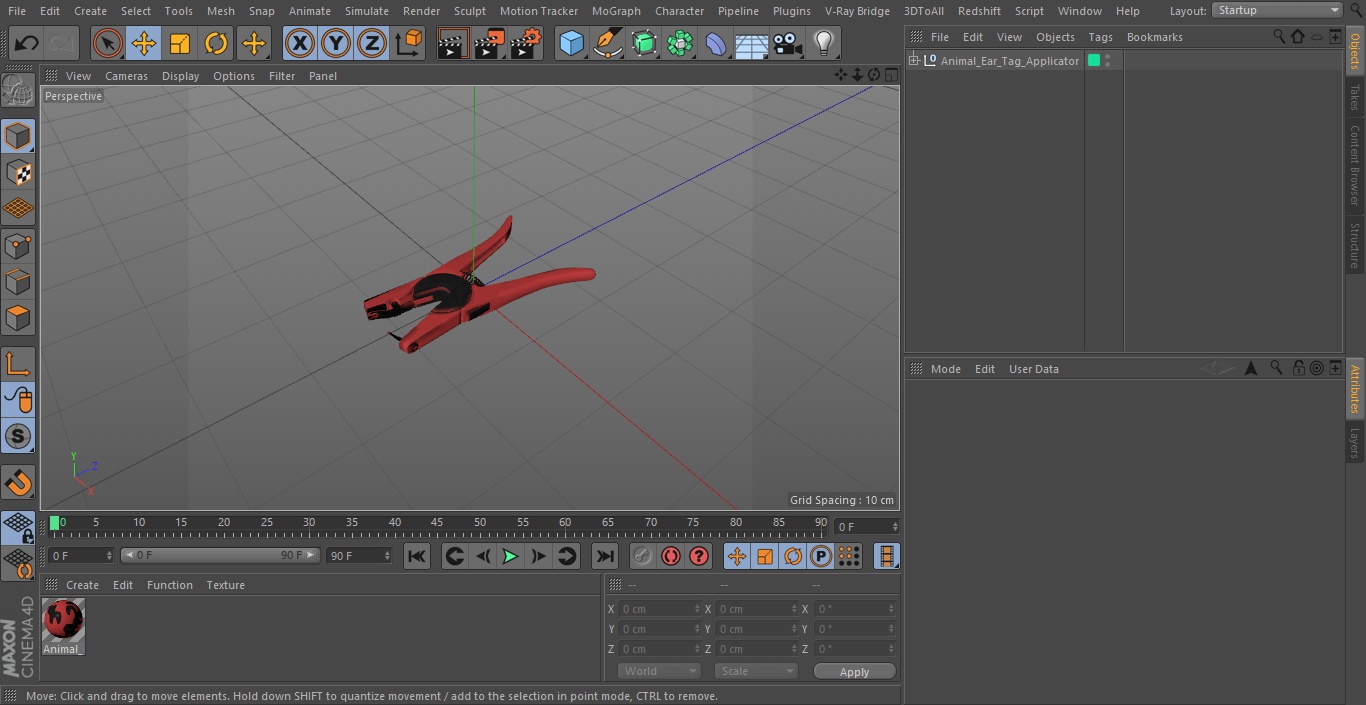
Task: Toggle Position keyframe recording
Action: (737, 557)
